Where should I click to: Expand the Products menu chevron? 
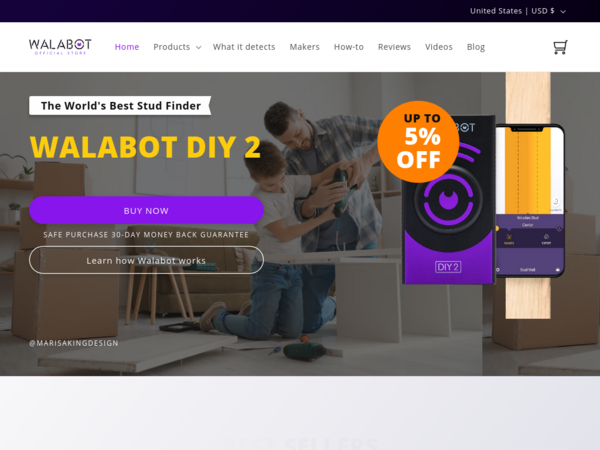point(199,47)
